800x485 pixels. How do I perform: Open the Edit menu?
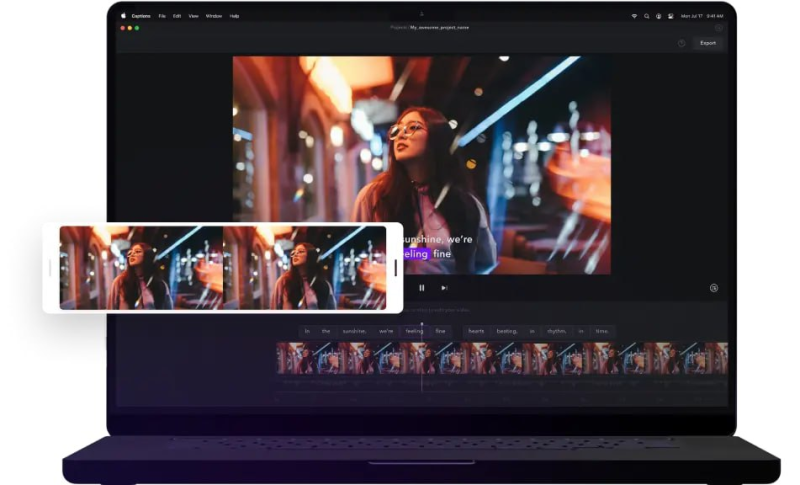coord(177,16)
